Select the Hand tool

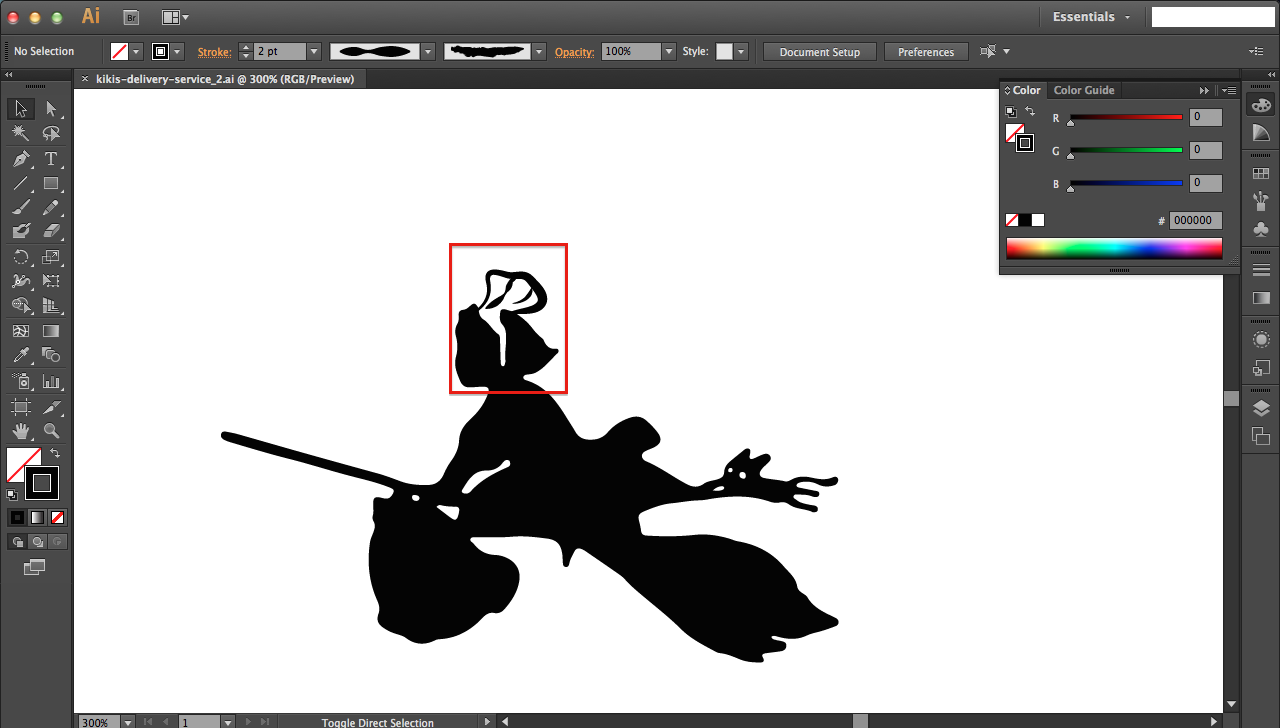(21, 431)
